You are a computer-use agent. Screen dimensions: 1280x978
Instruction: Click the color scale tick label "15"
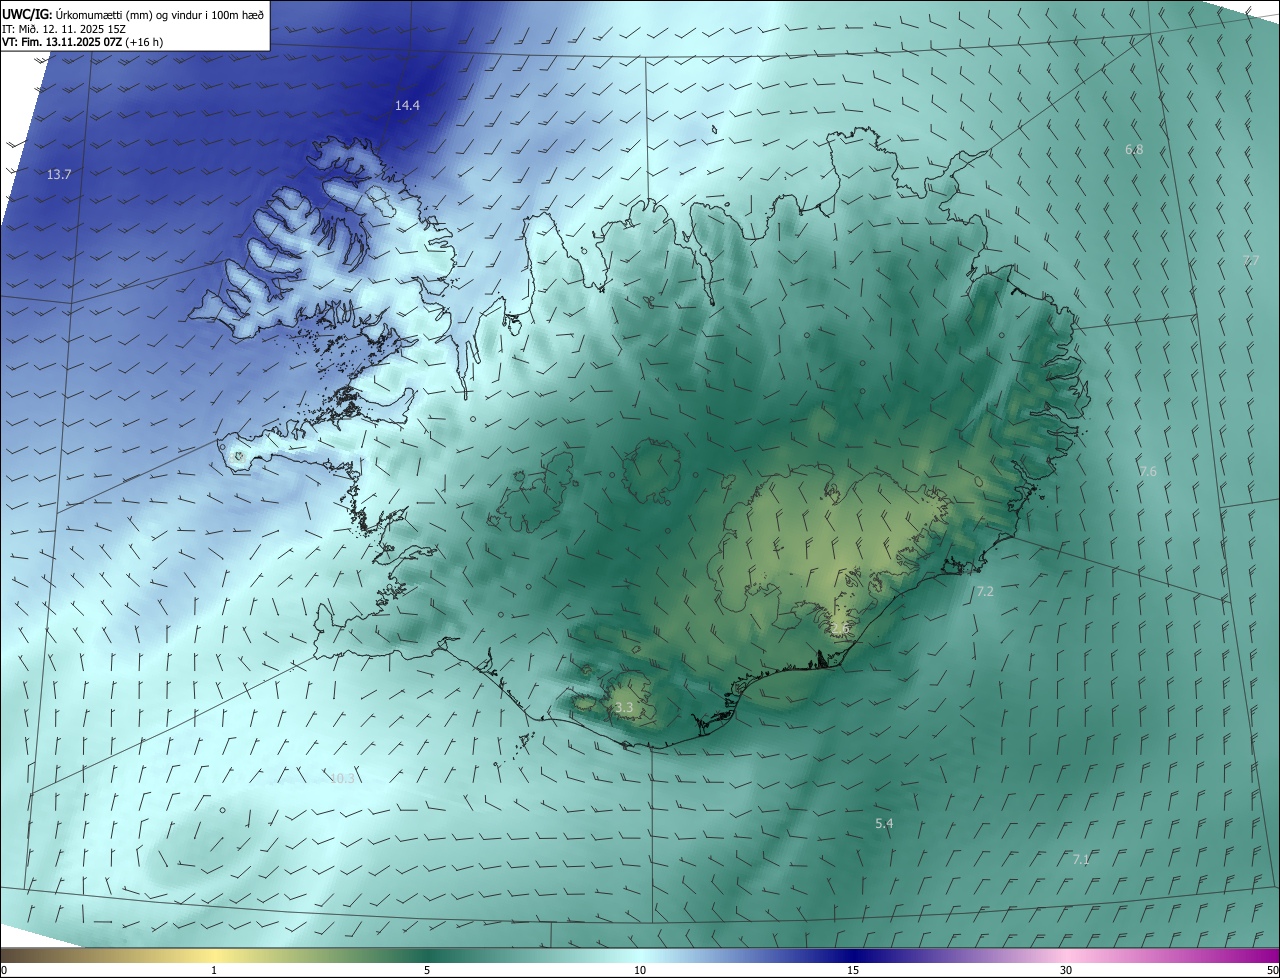tap(853, 970)
